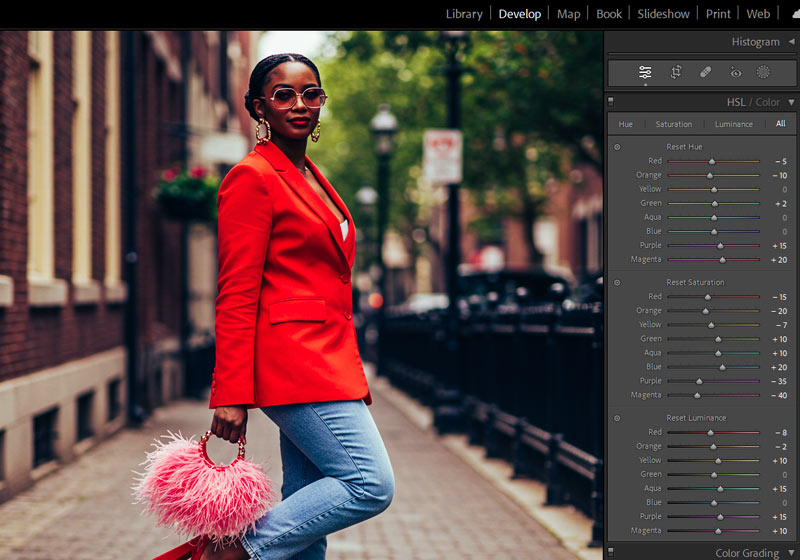This screenshot has width=800, height=560.
Task: Click the Hue Orange slider
Action: point(713,175)
